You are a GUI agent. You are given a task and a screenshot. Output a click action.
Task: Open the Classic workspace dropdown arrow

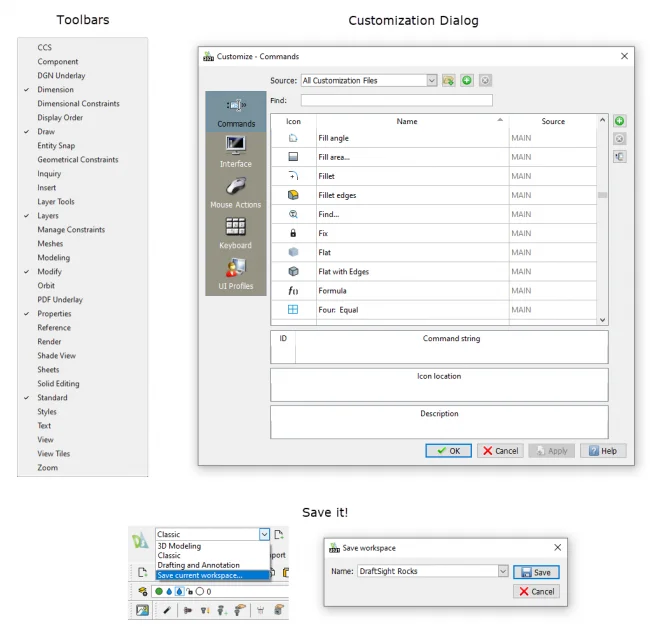click(x=263, y=535)
